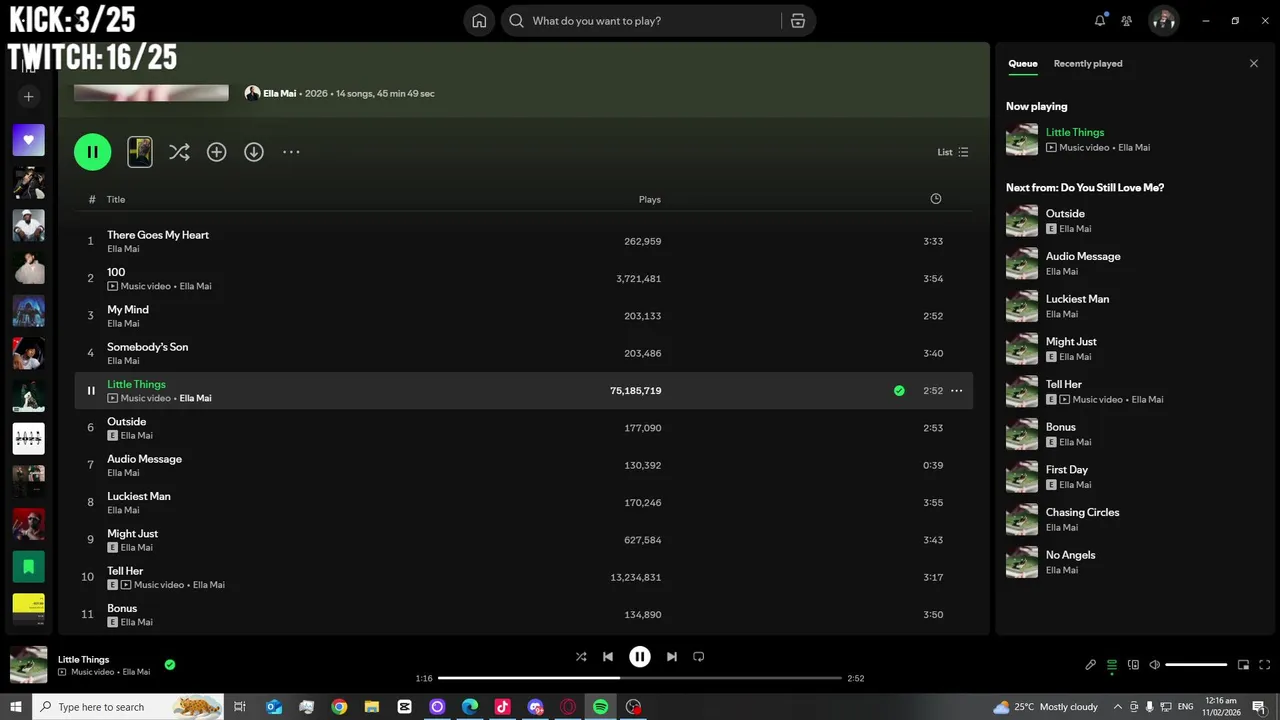Toggle the saved checkmark on Little Things row
The width and height of the screenshot is (1280, 720).
[899, 391]
